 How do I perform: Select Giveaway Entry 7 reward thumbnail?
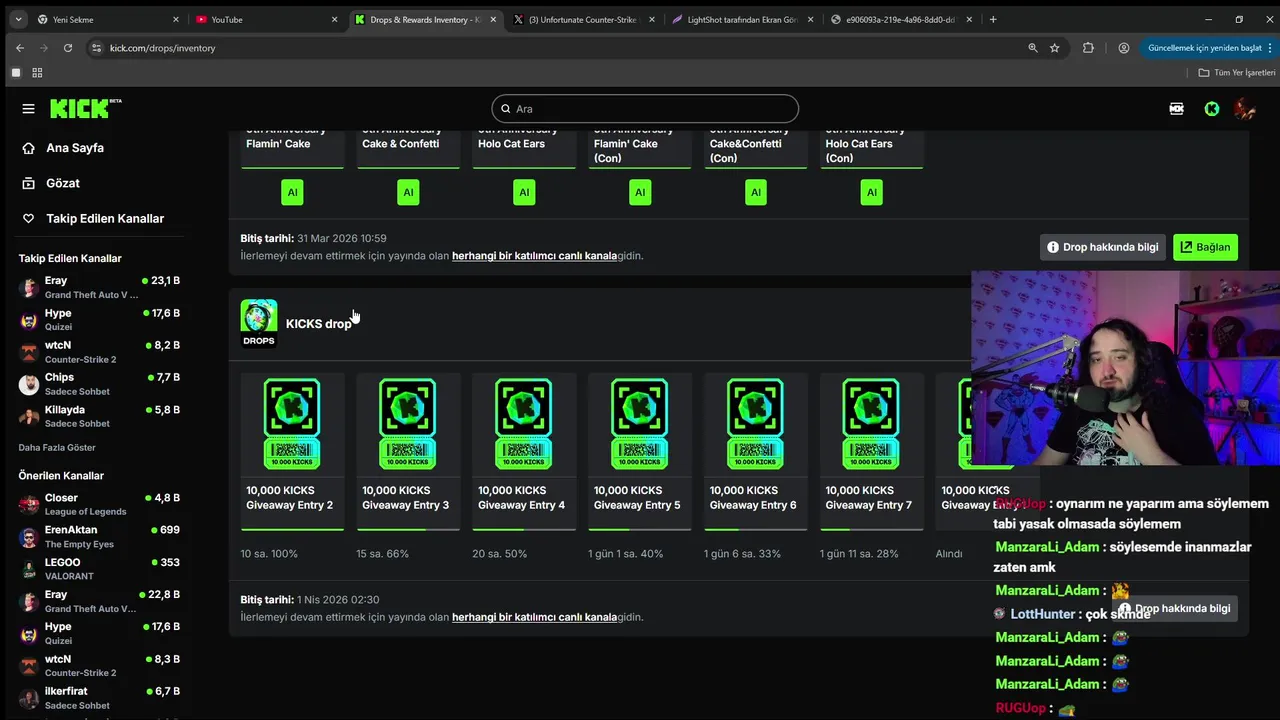click(x=872, y=424)
